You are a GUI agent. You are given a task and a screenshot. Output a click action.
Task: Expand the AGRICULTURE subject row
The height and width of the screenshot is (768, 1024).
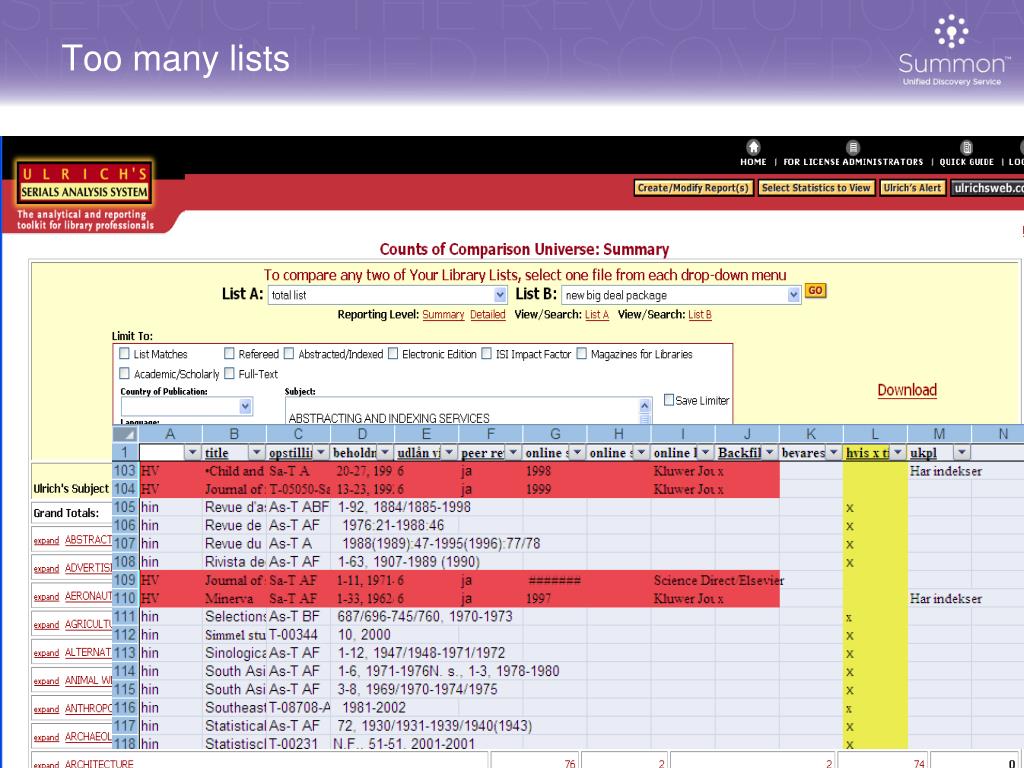[x=46, y=625]
